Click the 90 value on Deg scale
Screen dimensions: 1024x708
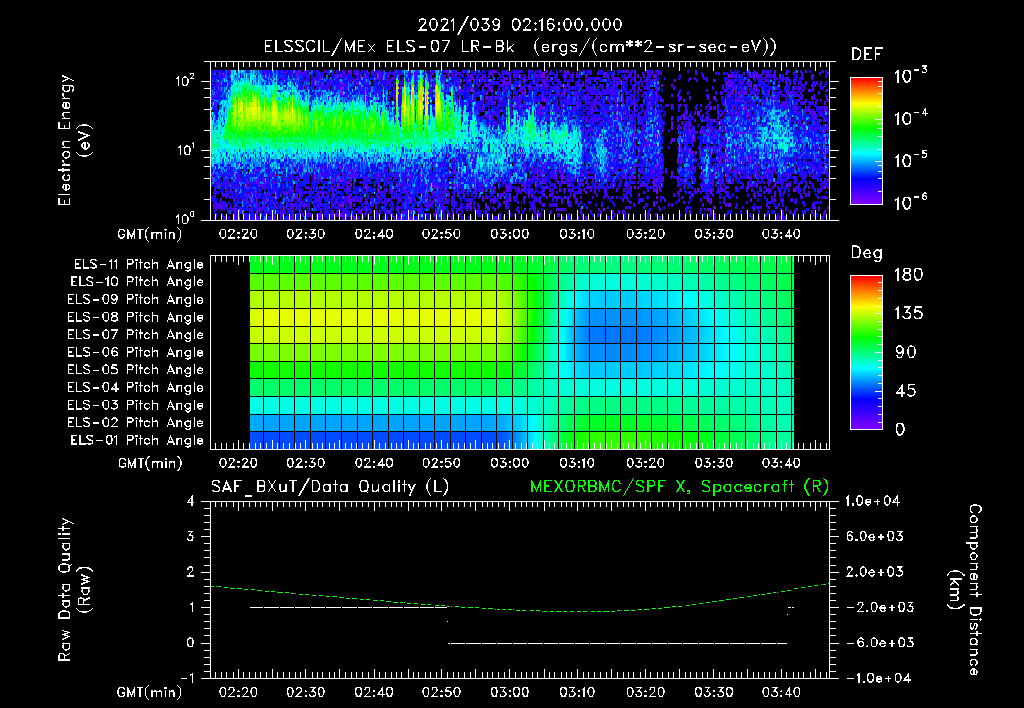906,352
